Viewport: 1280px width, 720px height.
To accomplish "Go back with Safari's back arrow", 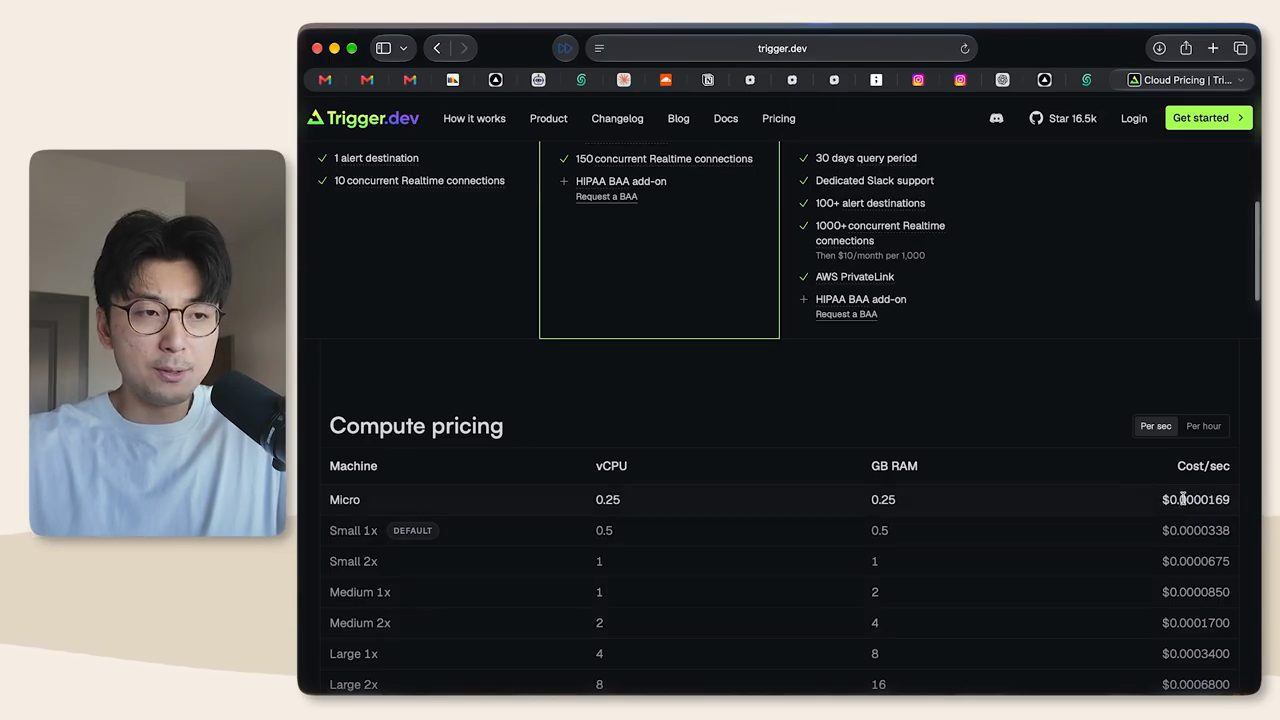I will (437, 48).
